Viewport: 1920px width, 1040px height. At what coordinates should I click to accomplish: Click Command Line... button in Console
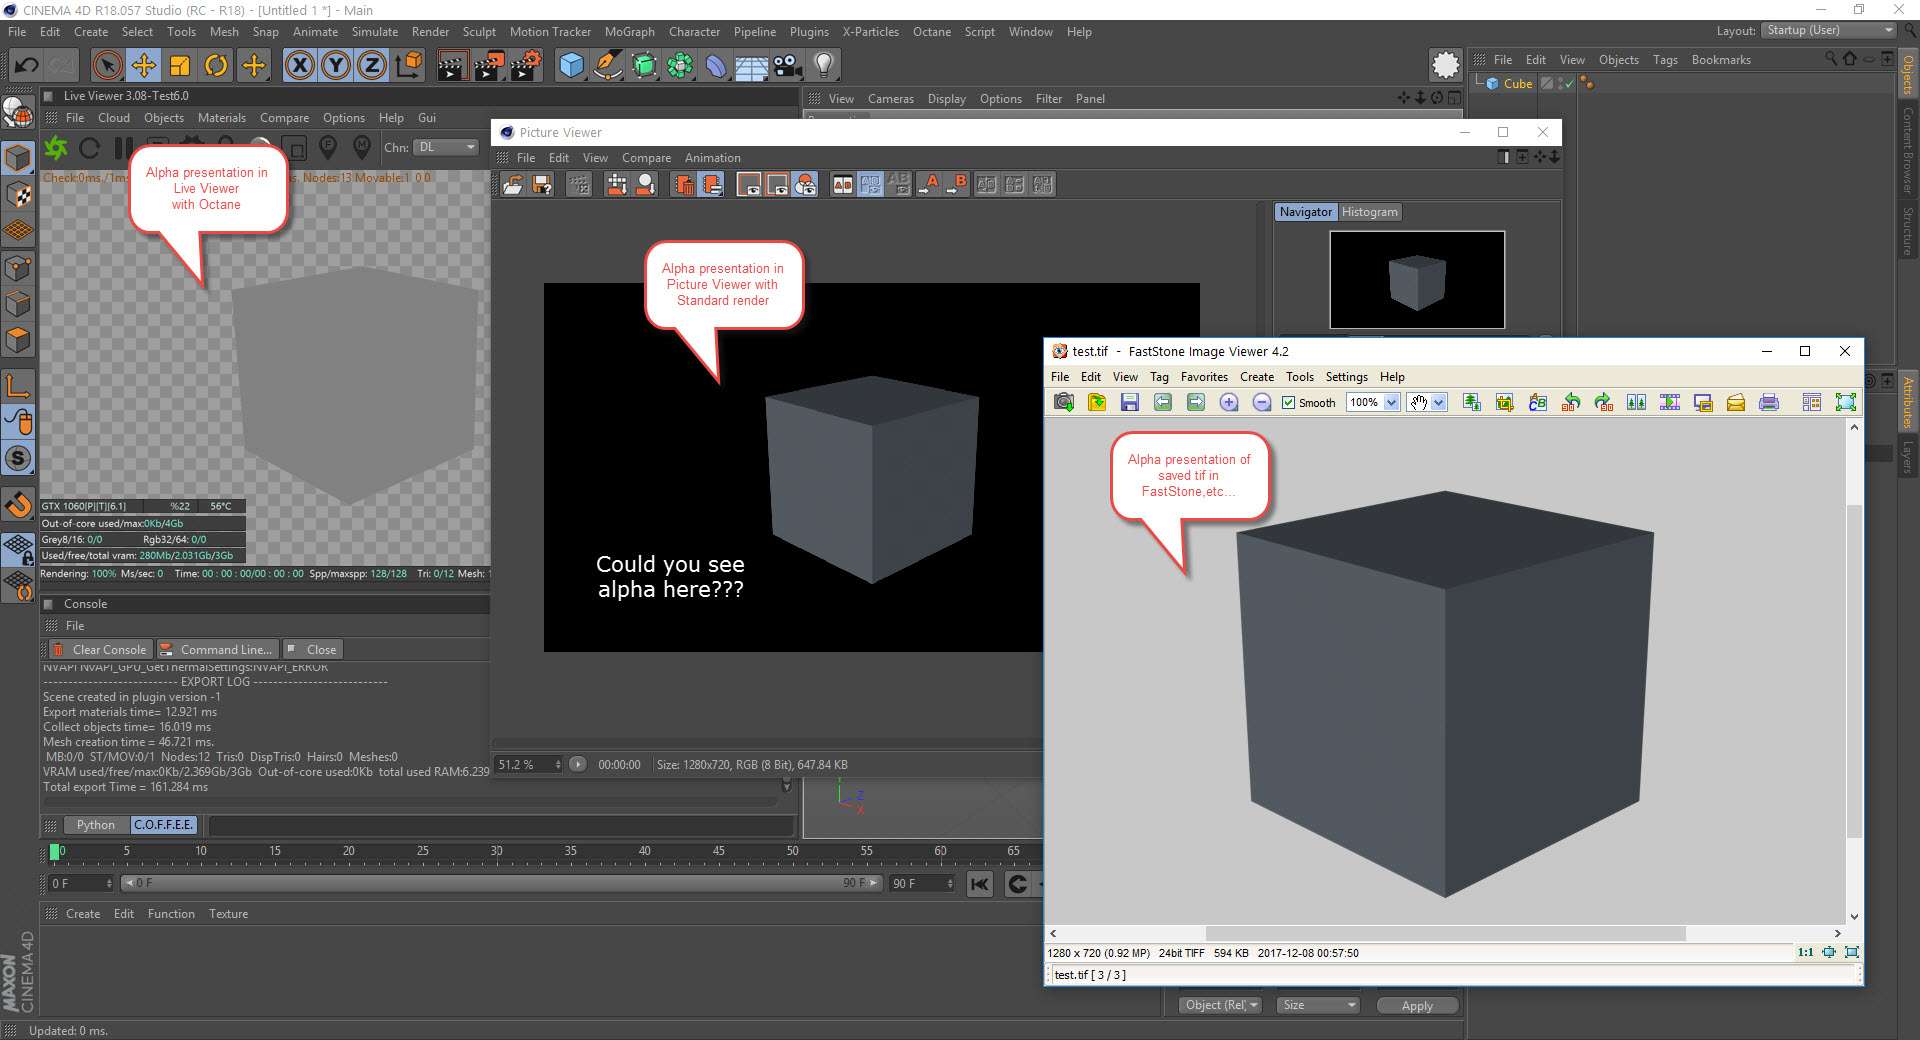click(x=217, y=650)
